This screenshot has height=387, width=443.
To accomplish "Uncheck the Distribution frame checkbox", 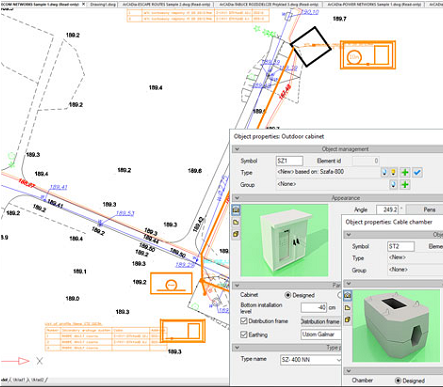I will [x=244, y=321].
